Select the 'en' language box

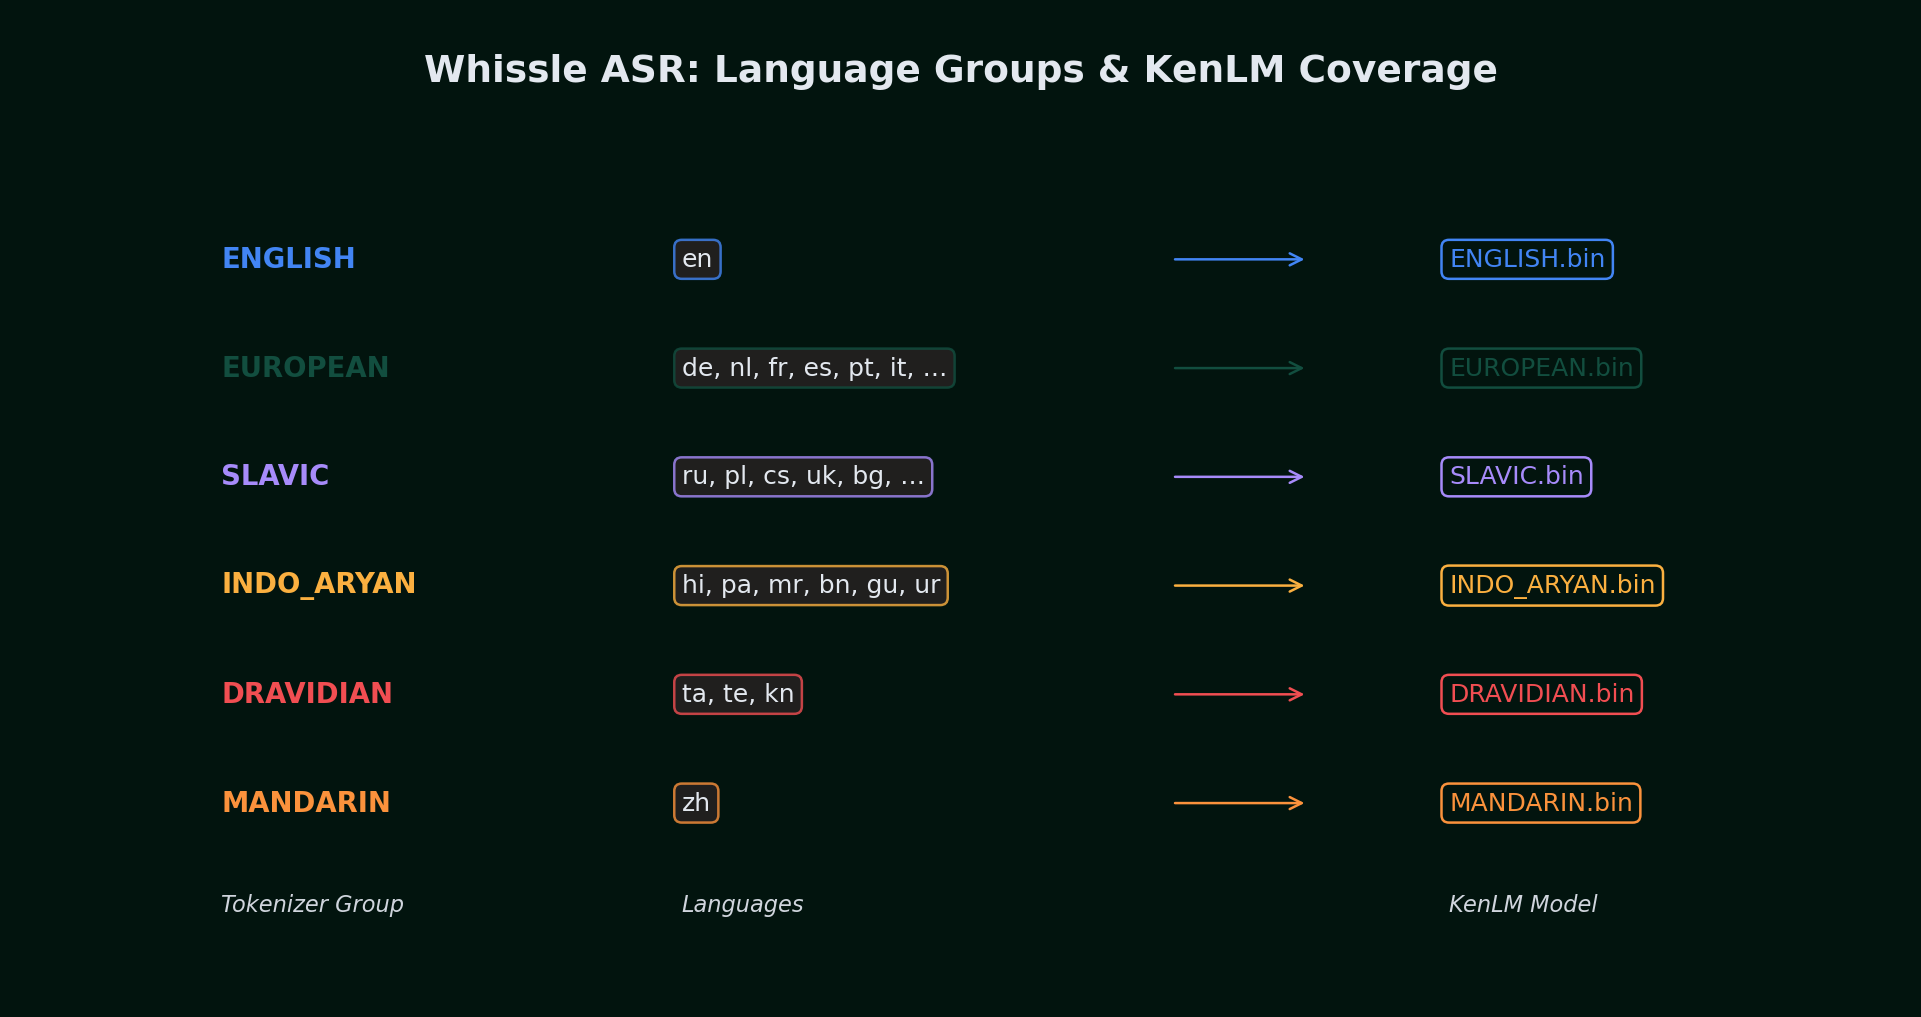click(697, 259)
